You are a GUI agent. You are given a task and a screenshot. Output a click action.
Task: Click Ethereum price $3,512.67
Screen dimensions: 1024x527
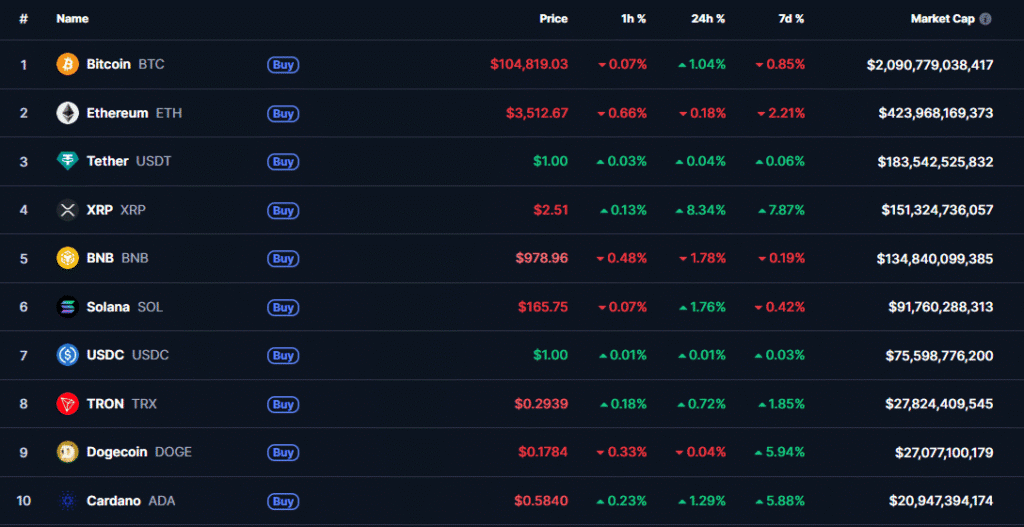click(537, 113)
